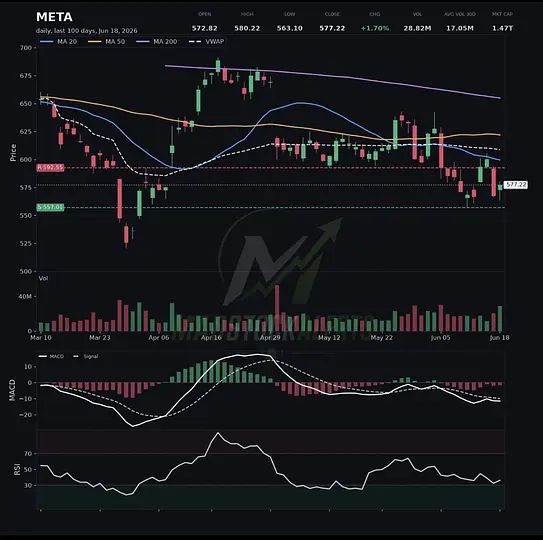Image resolution: width=543 pixels, height=540 pixels.
Task: Click the 675 price axis tick
Action: [x=26, y=76]
